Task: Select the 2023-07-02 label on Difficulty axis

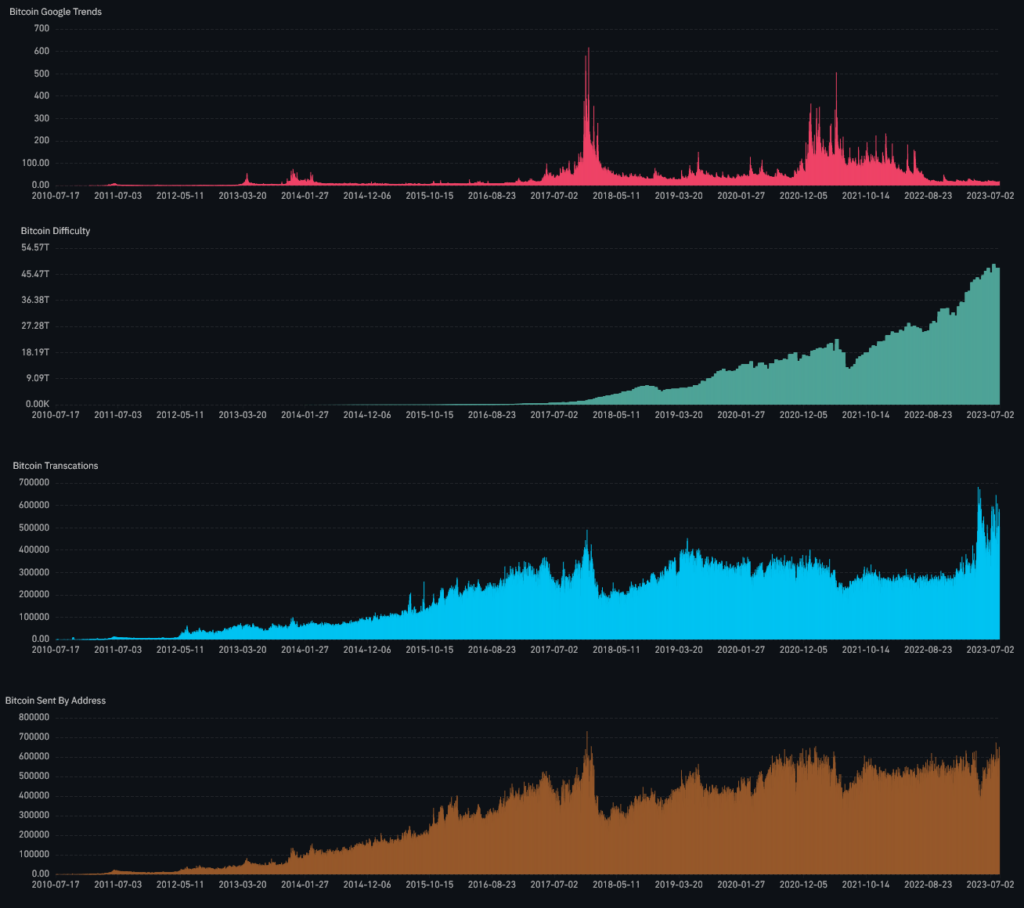Action: (x=990, y=414)
